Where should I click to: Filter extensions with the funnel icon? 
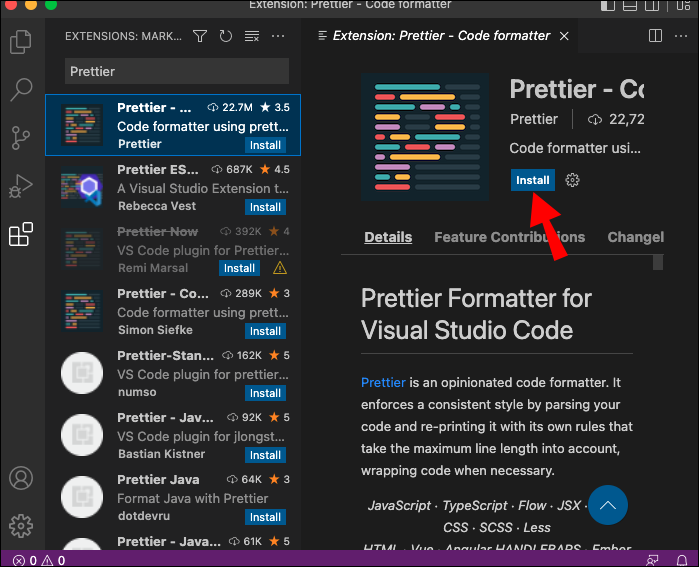[x=200, y=36]
